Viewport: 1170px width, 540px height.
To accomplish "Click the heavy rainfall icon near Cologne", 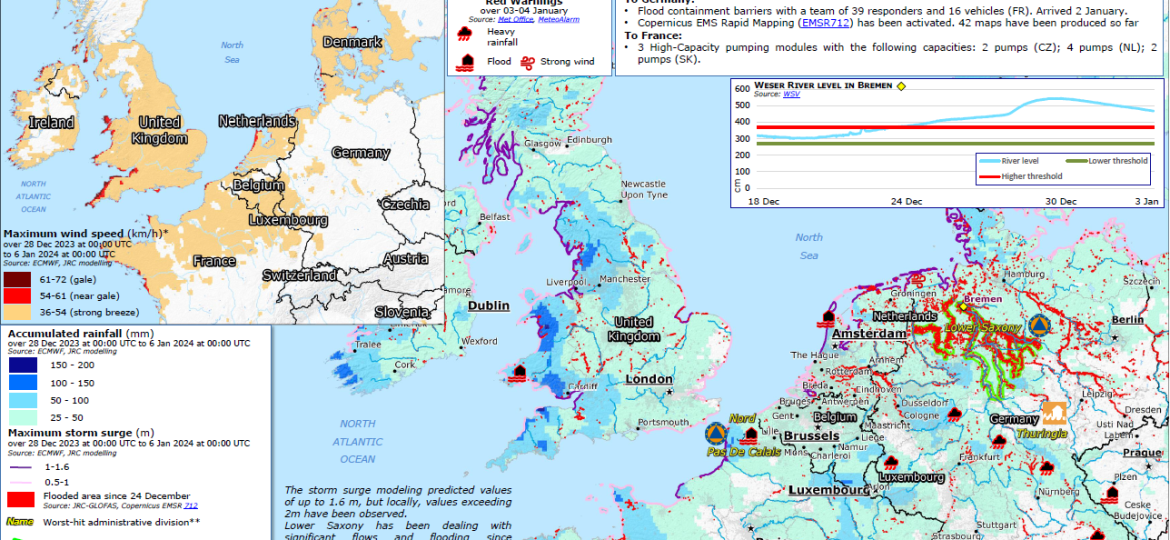I will tap(955, 413).
